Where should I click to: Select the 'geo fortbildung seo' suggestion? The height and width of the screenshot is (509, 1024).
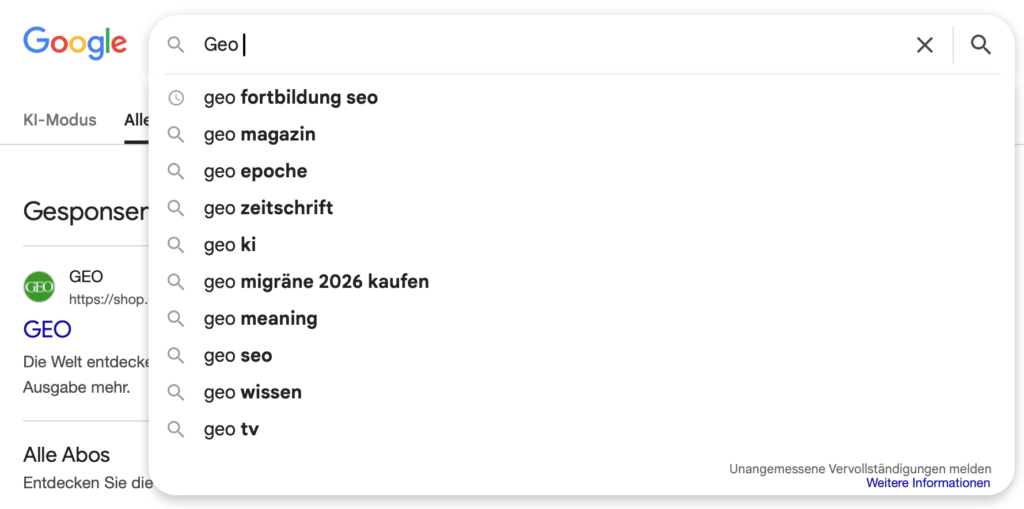click(x=291, y=98)
